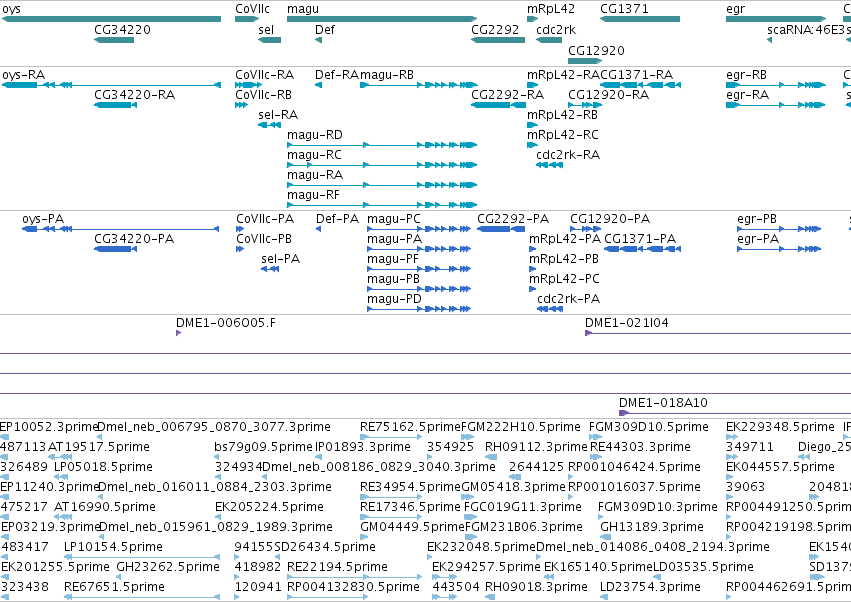Click the bs79g09.5prime EST label
The image size is (851, 602).
[264, 447]
